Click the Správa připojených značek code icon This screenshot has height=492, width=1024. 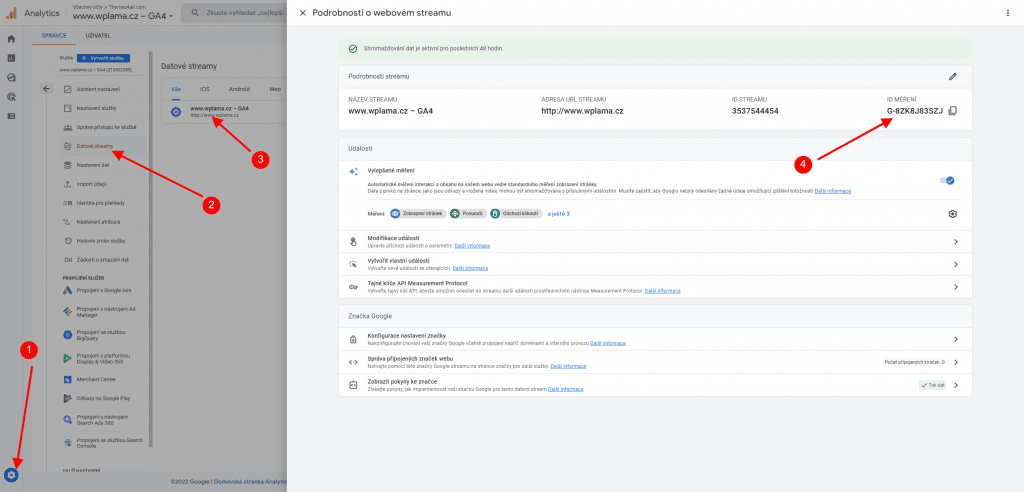coord(353,362)
